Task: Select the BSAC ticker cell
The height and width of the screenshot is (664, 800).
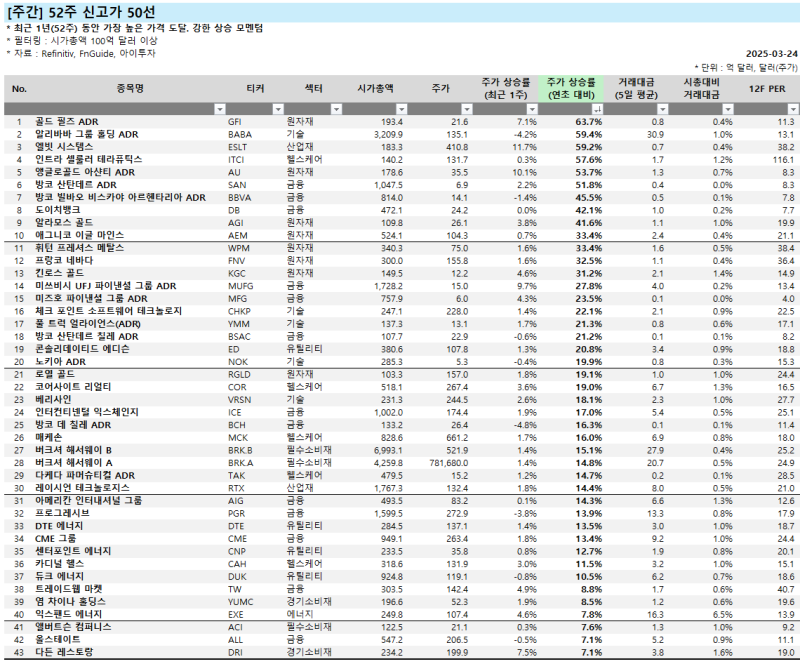Action: point(239,337)
